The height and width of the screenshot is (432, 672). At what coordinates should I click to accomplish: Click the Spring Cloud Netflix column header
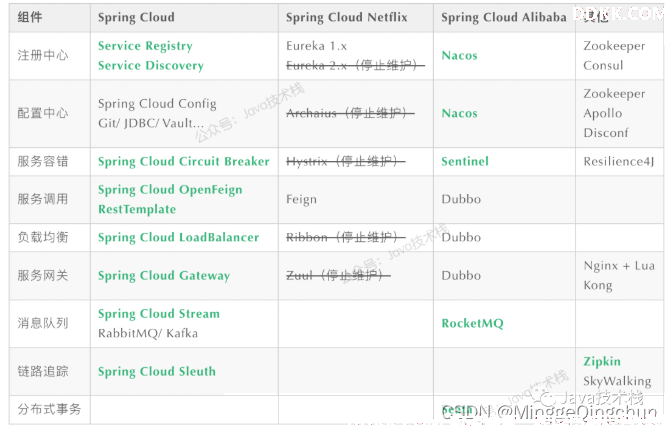347,18
